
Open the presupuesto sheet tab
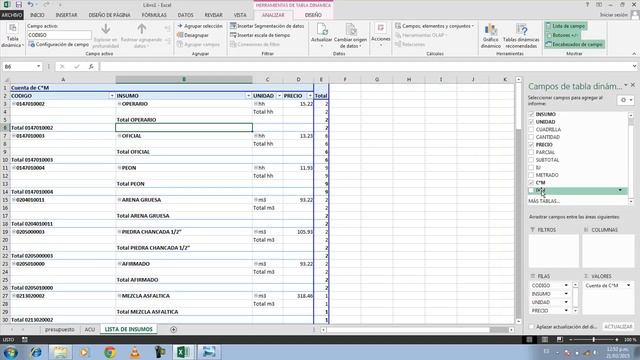tap(60, 329)
